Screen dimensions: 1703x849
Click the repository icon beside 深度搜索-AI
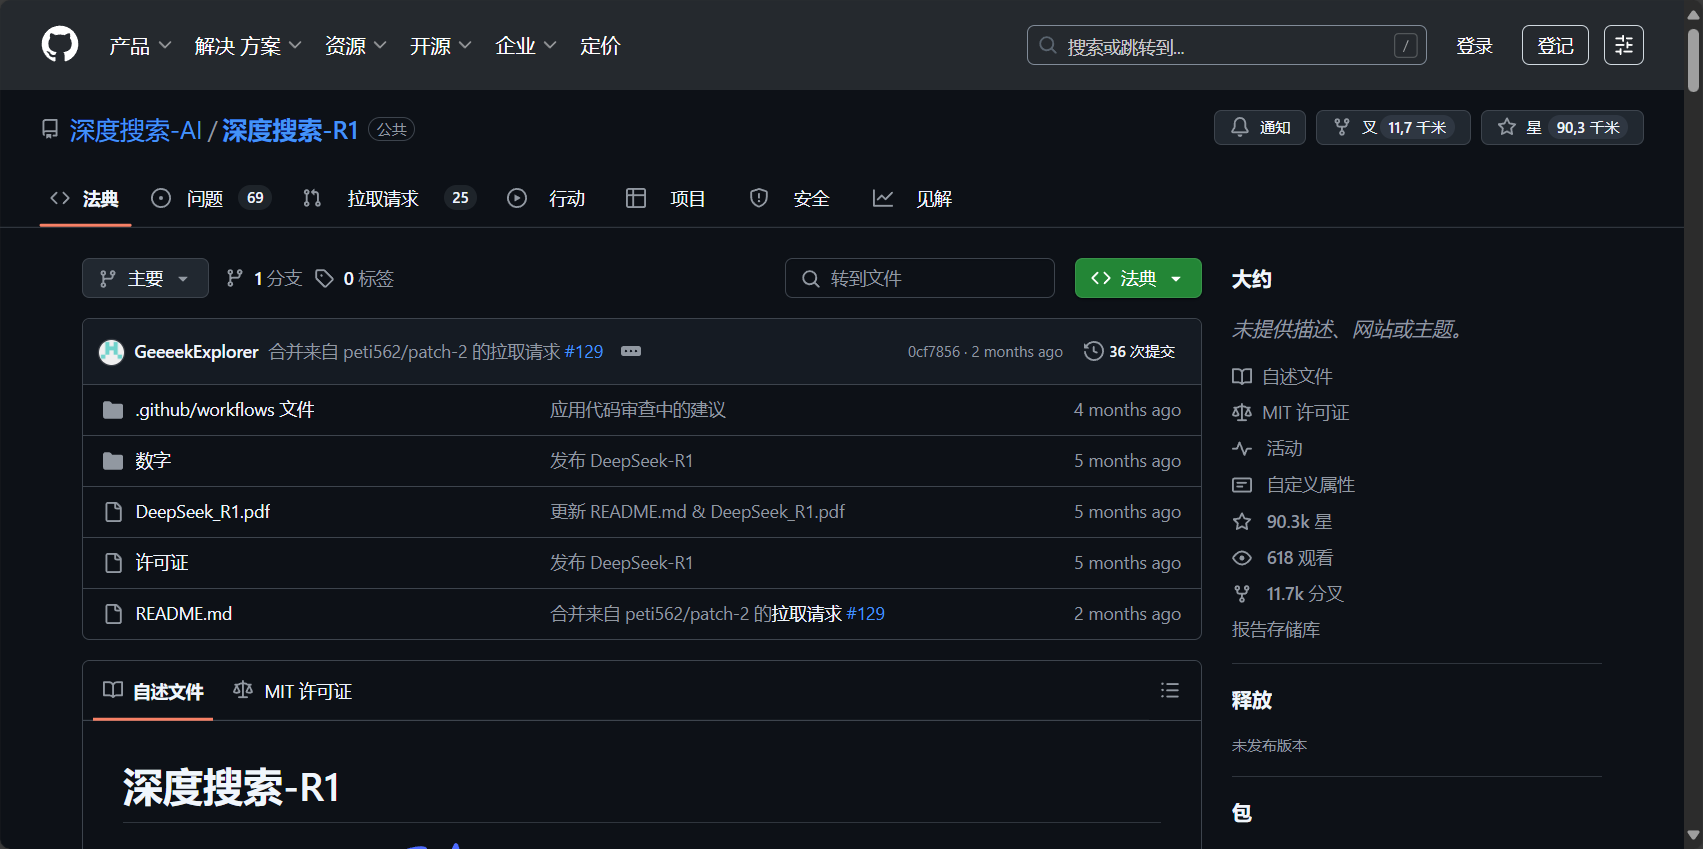coord(50,129)
